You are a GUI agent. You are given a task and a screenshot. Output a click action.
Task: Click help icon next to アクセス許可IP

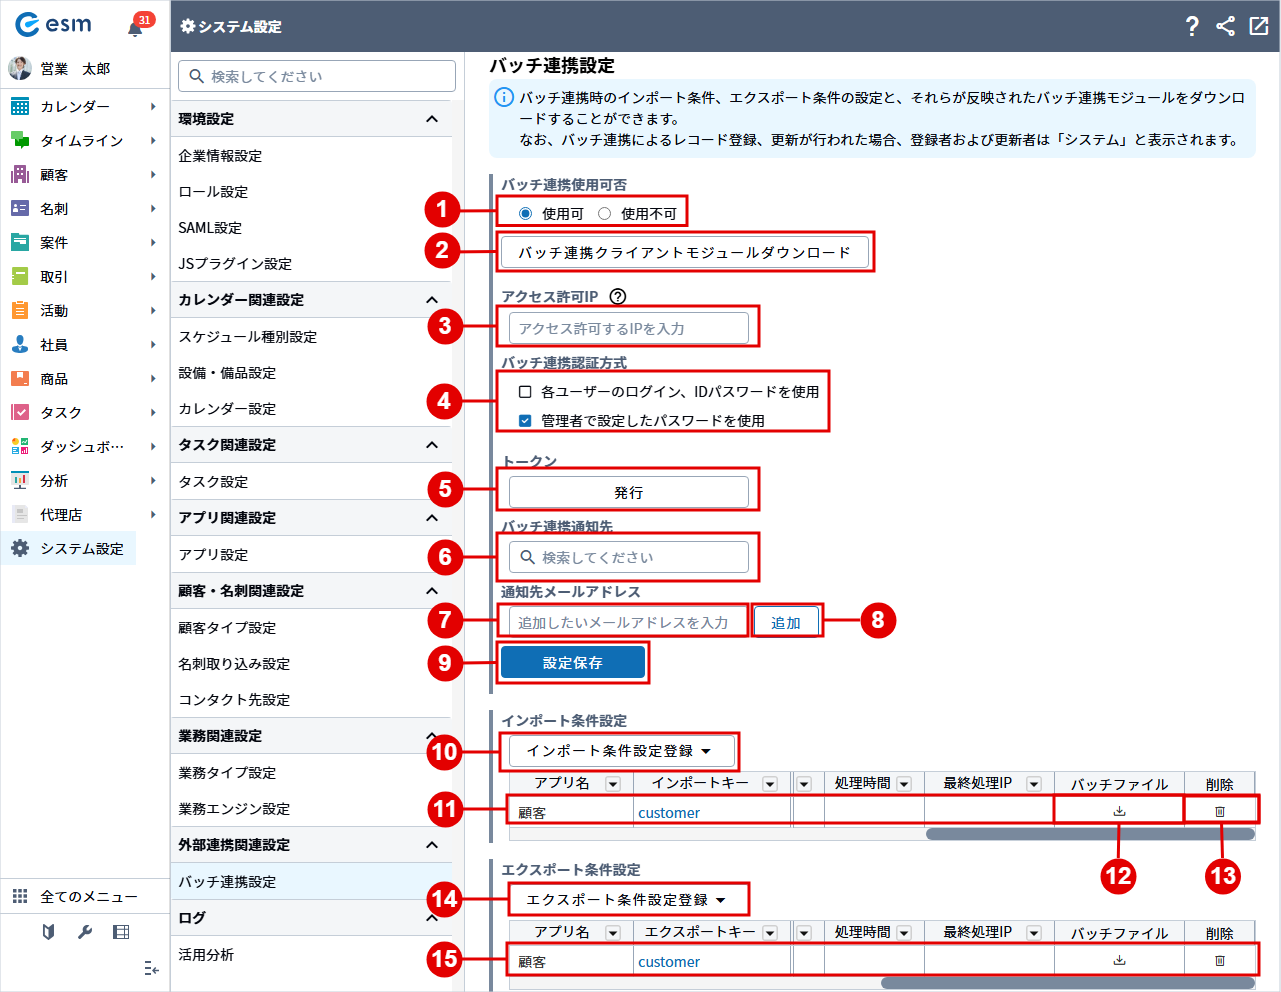pyautogui.click(x=618, y=296)
